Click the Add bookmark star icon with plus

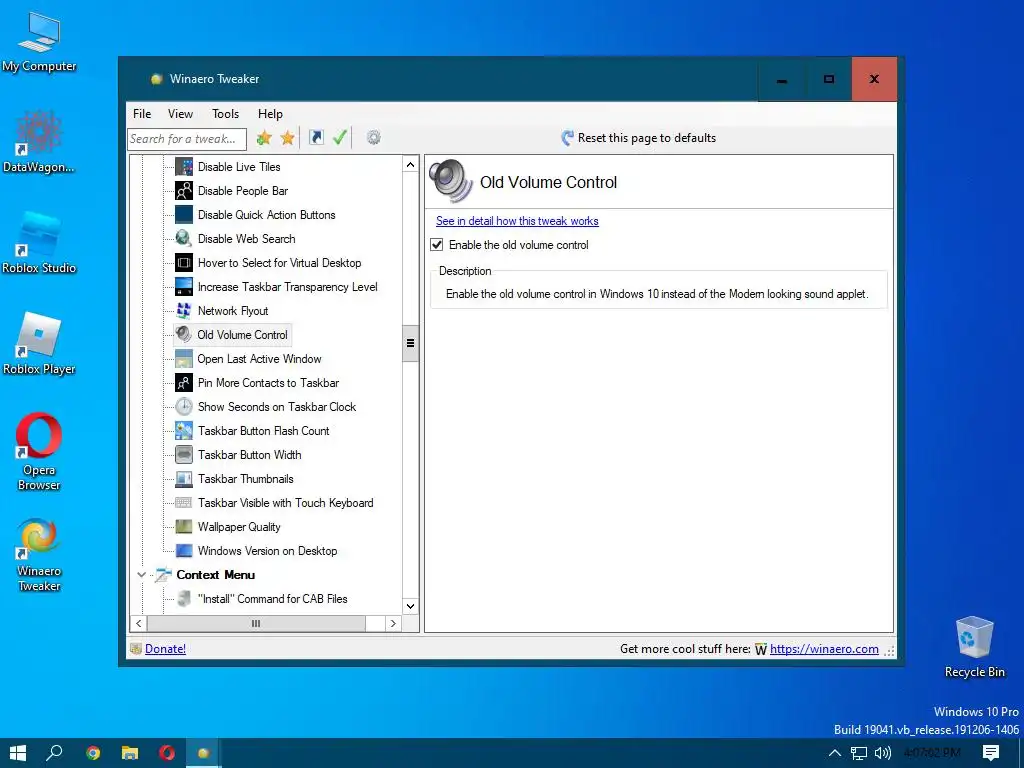pyautogui.click(x=264, y=138)
